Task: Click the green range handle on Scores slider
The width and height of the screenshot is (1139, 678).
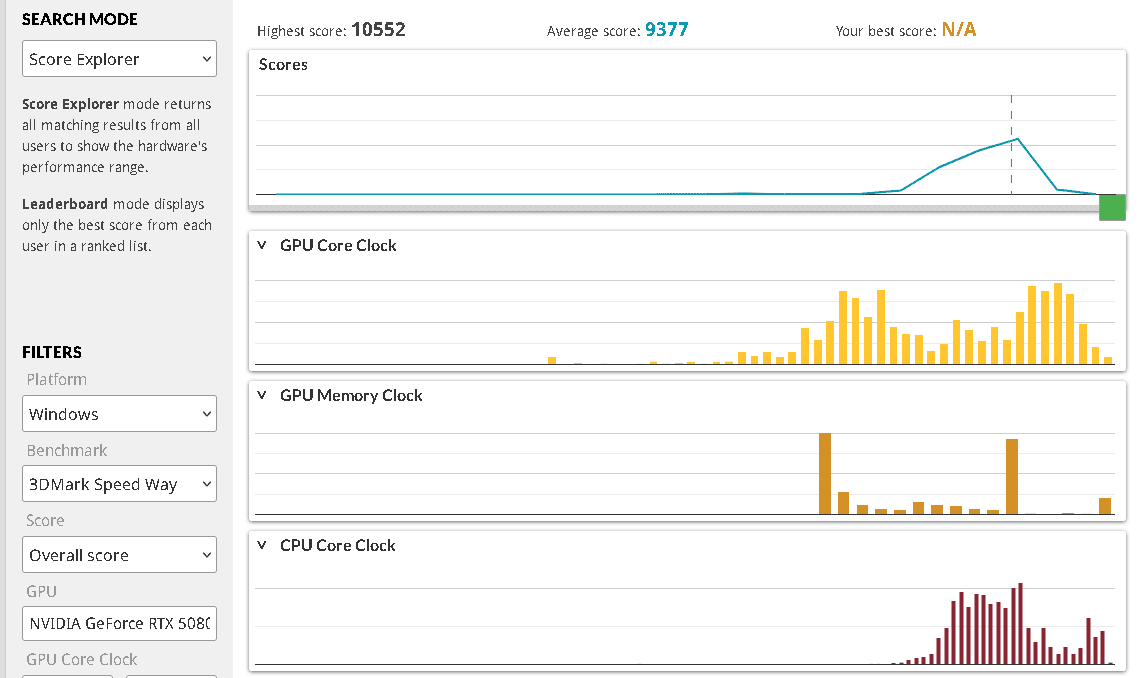Action: coord(1112,207)
